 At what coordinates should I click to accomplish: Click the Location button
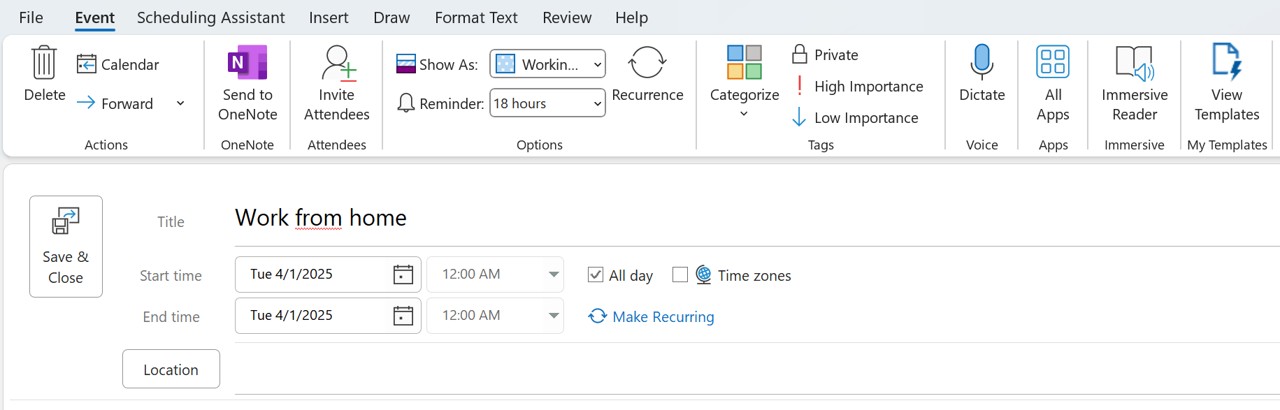coord(171,369)
